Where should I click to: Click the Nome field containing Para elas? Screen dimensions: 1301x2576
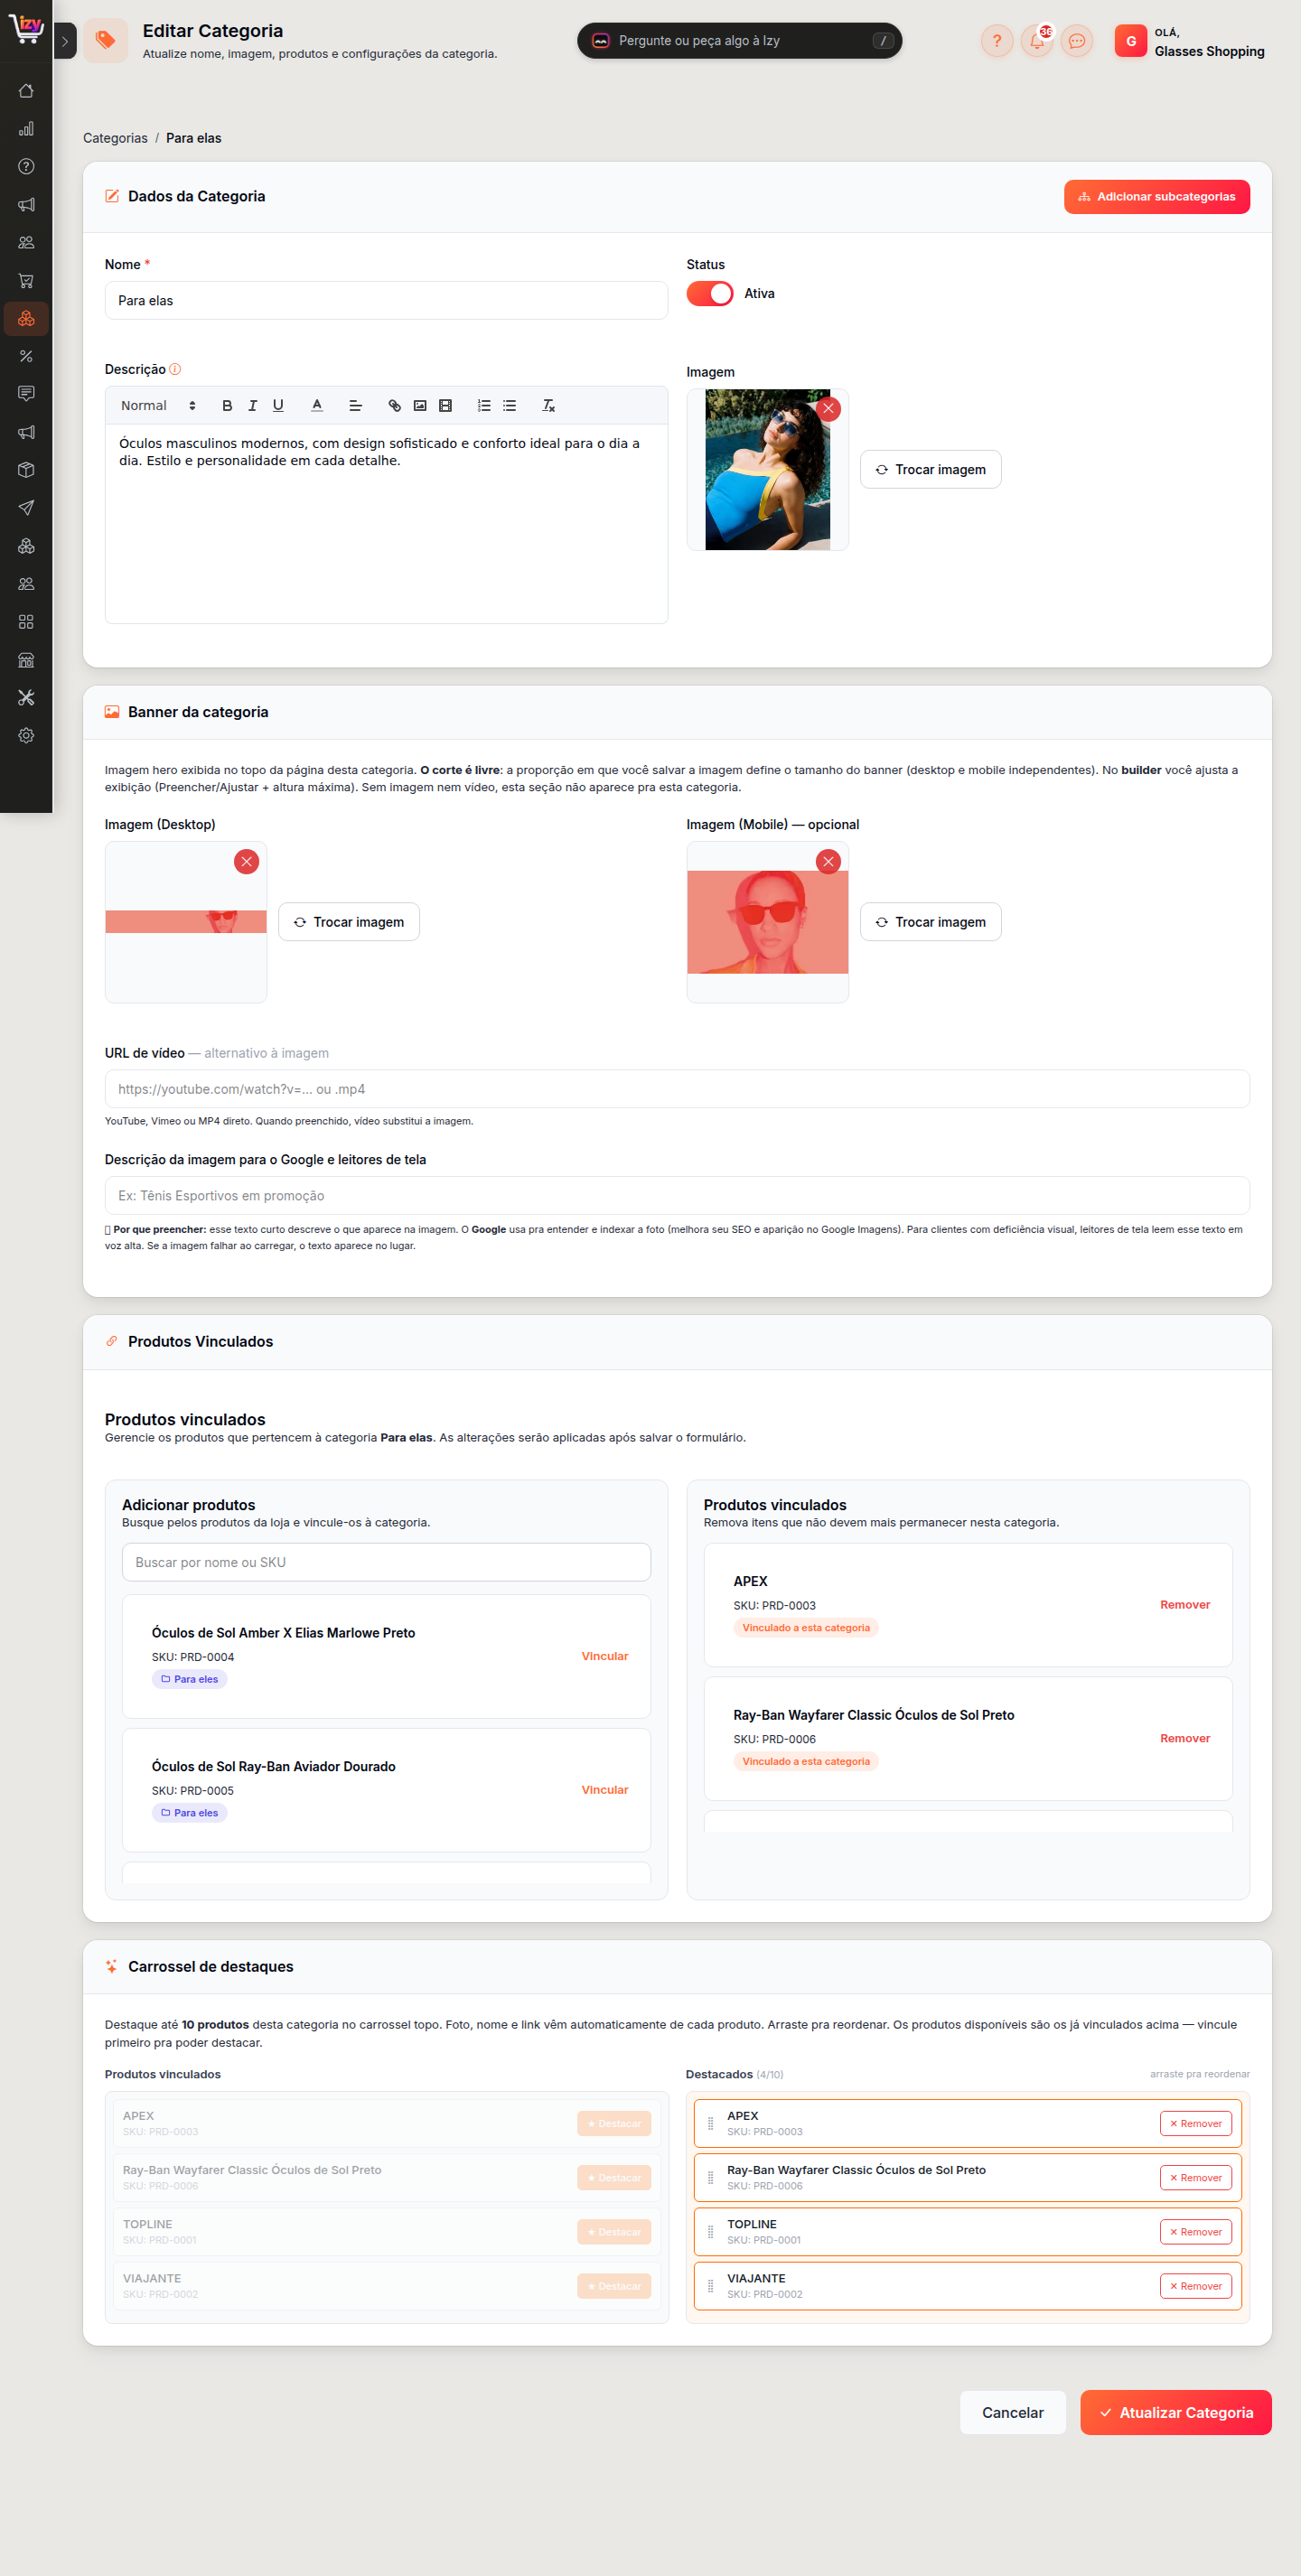[386, 301]
